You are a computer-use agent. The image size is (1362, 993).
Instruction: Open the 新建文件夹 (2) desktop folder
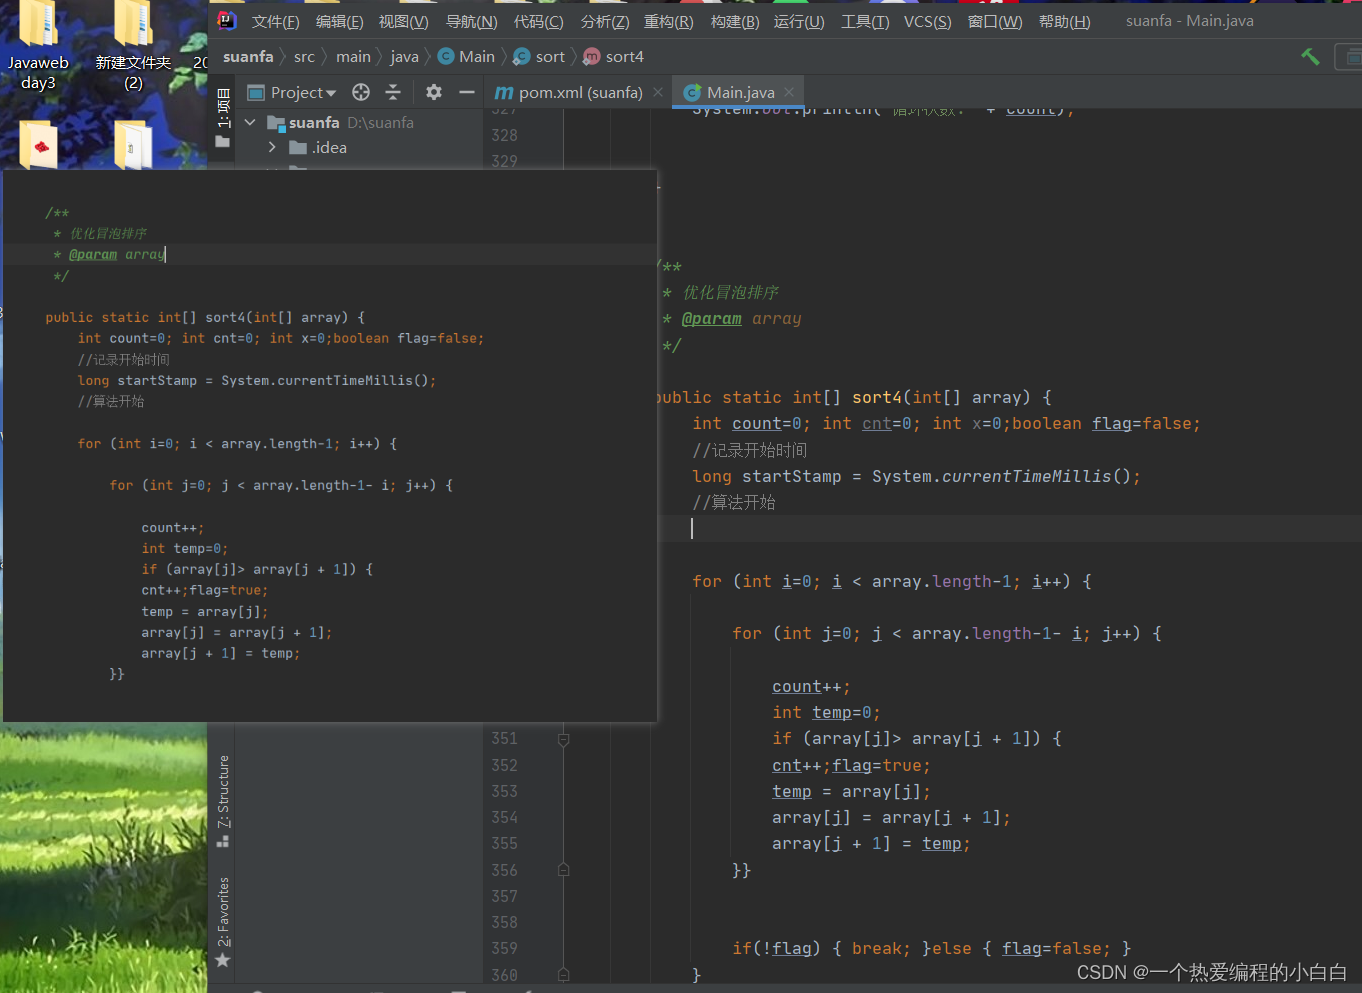pyautogui.click(x=133, y=45)
